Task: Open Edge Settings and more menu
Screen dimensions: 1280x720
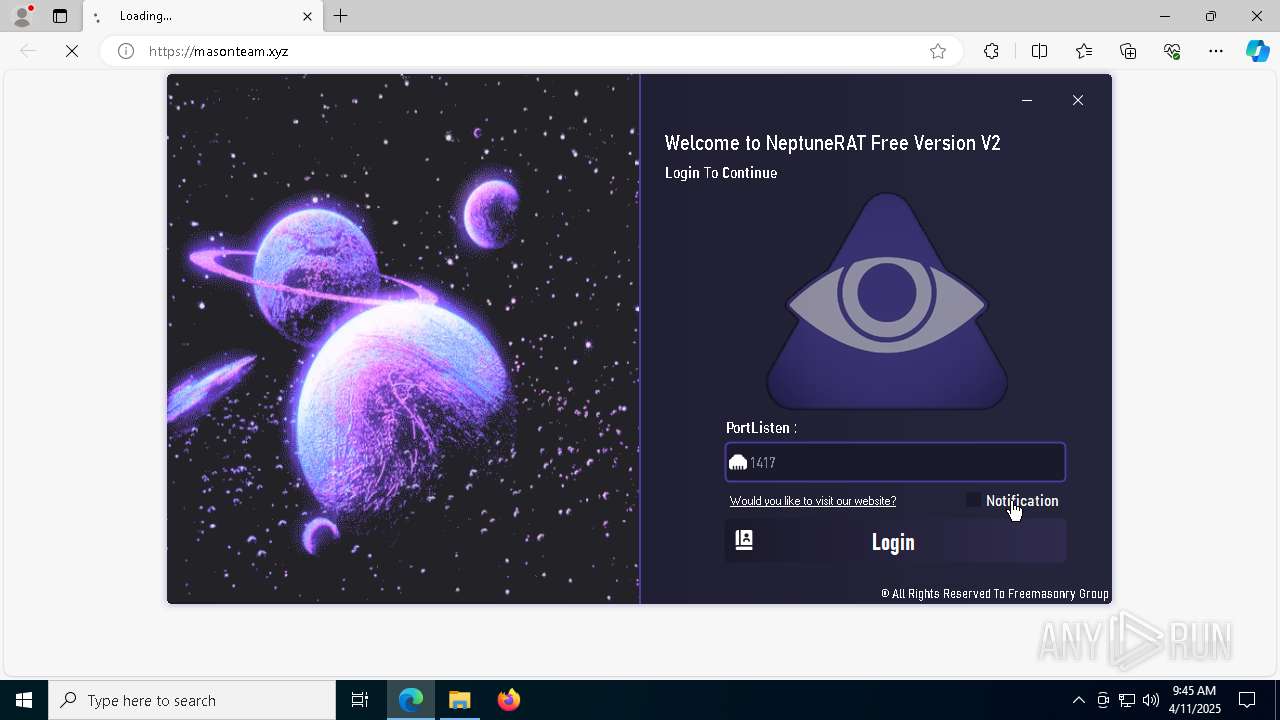Action: click(x=1216, y=51)
